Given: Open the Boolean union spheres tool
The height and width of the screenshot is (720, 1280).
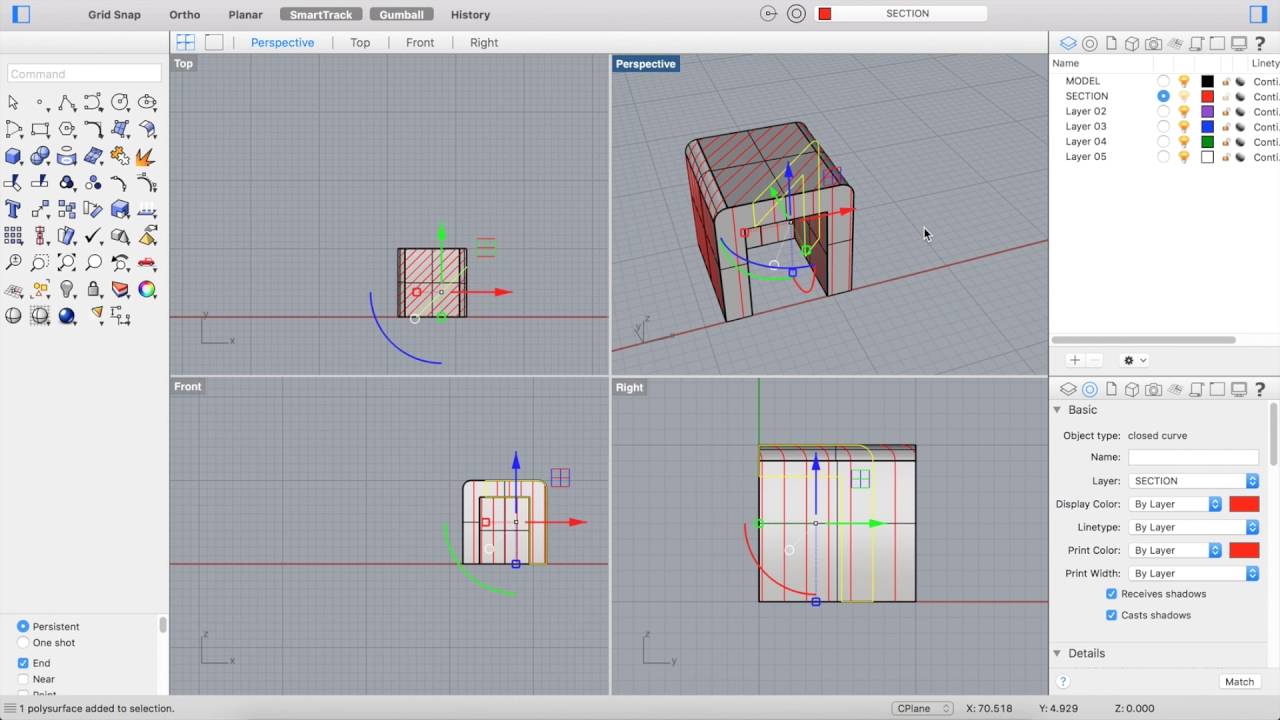Looking at the screenshot, I should 40,156.
